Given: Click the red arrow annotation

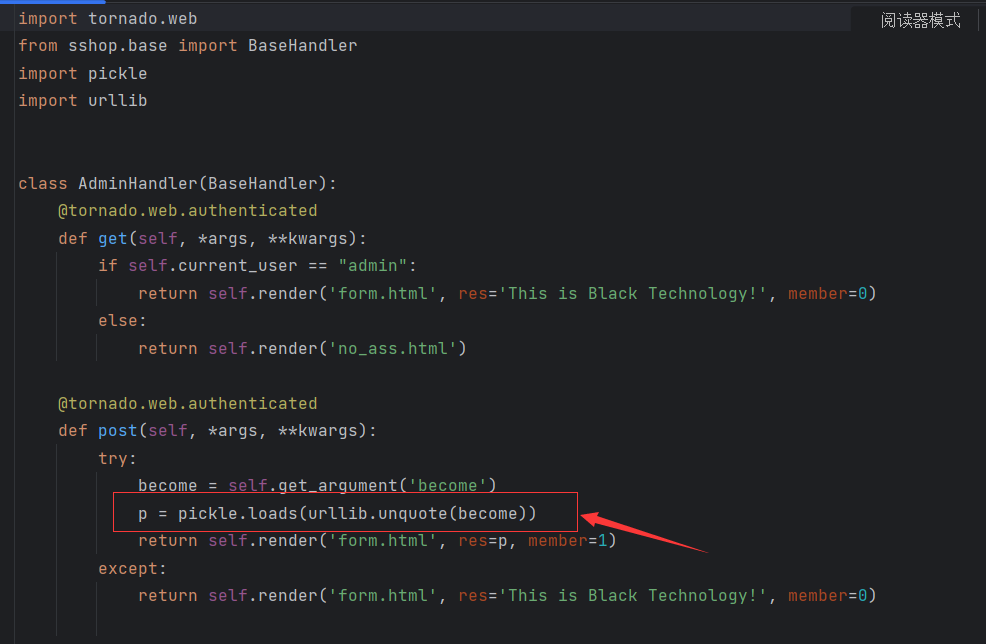Looking at the screenshot, I should [x=643, y=532].
